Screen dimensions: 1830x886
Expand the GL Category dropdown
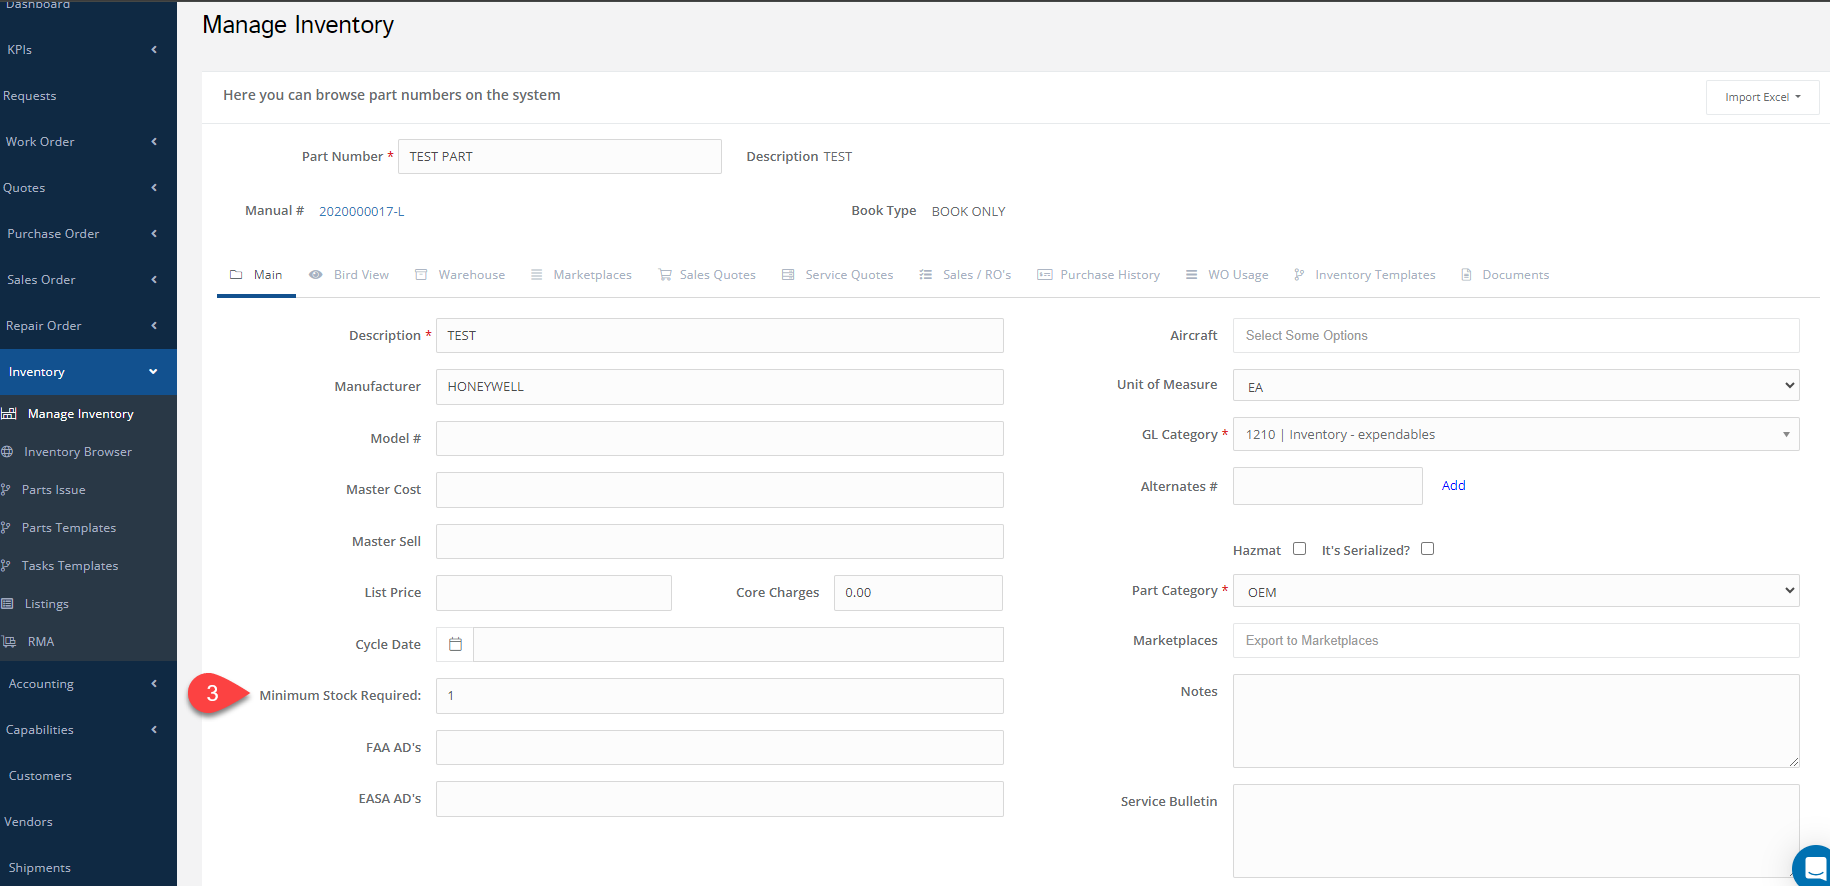[1515, 435]
